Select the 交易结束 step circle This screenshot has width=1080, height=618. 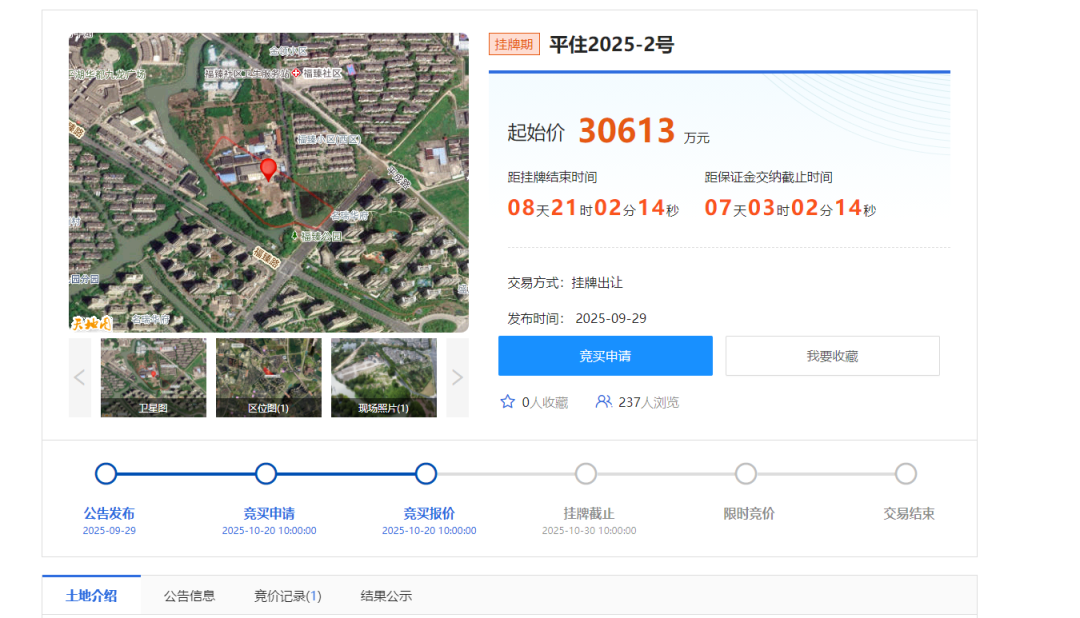coord(906,474)
